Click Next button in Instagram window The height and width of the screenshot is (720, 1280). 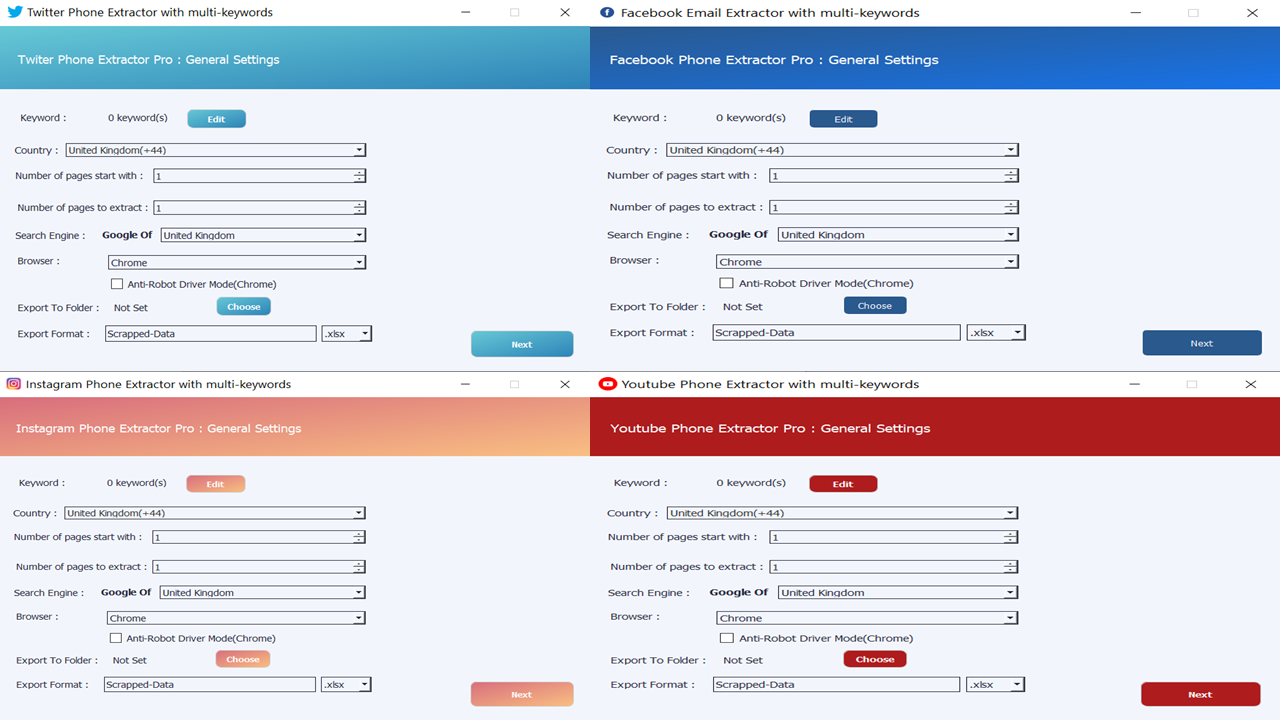pyautogui.click(x=522, y=695)
